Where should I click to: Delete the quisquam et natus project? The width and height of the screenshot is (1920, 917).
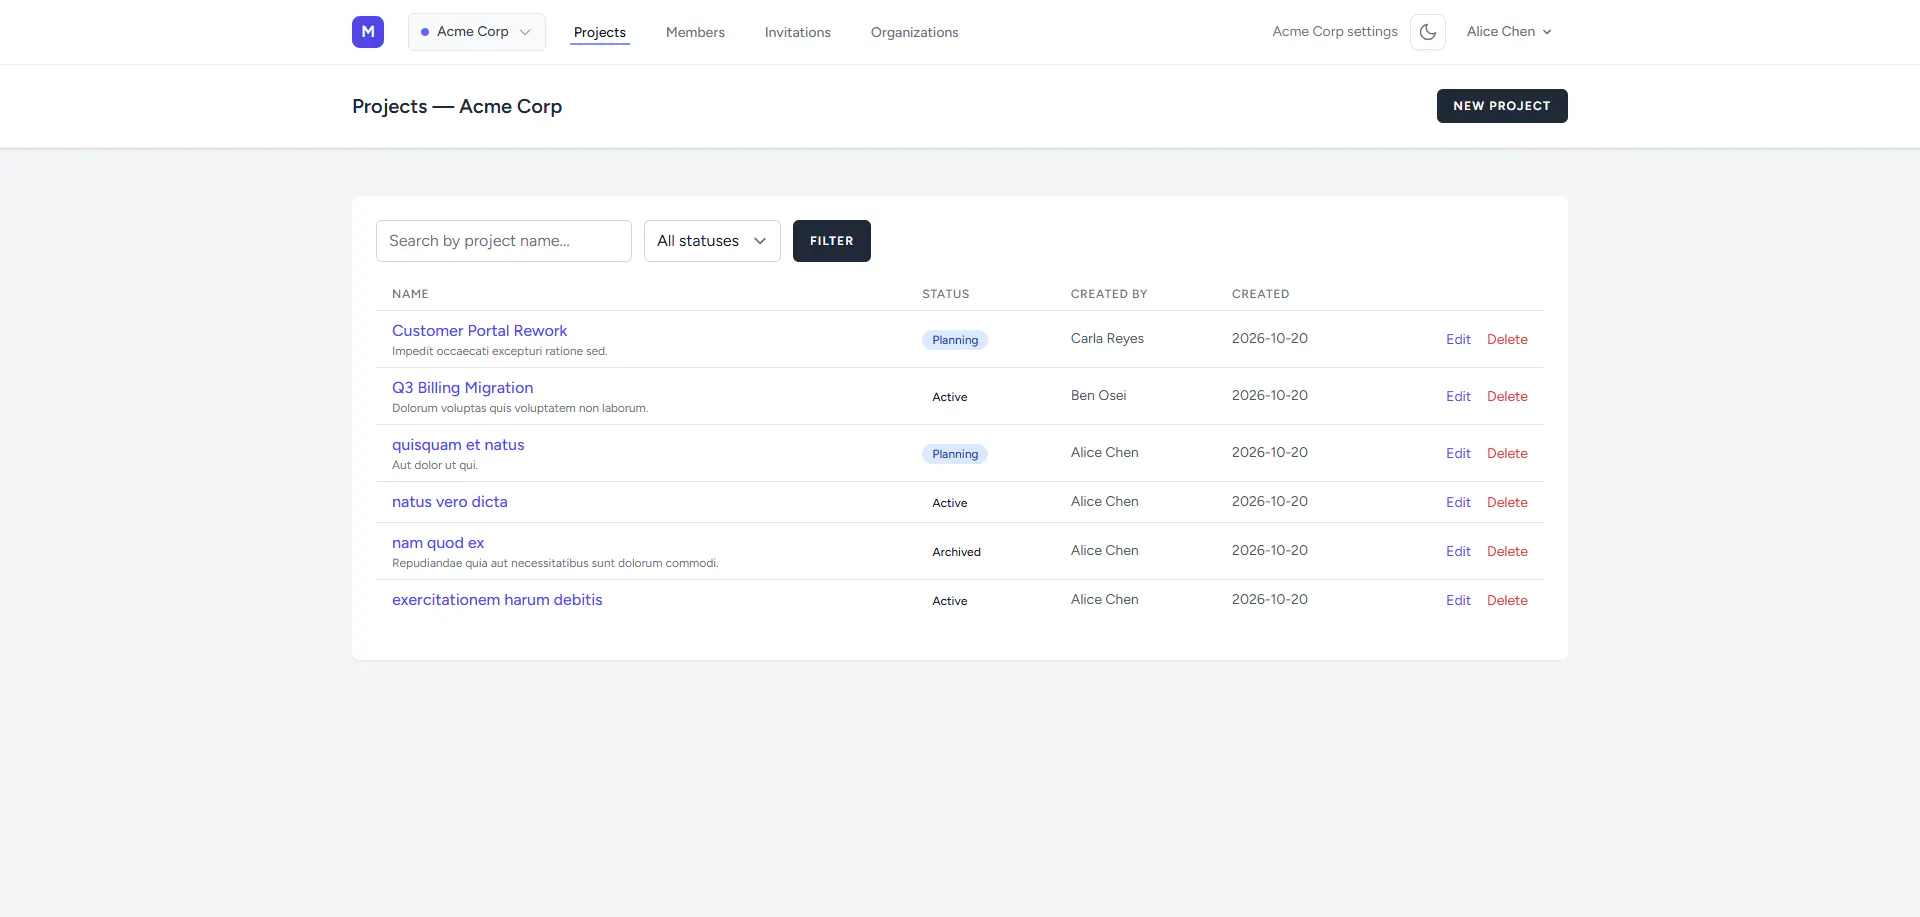[x=1507, y=453]
